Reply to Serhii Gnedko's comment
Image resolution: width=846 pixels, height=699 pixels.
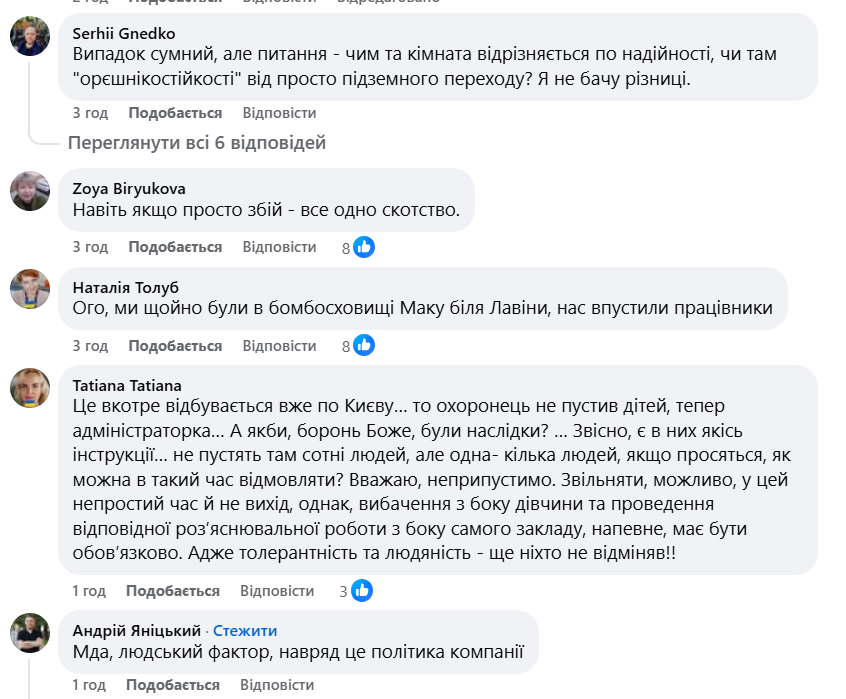pyautogui.click(x=279, y=113)
